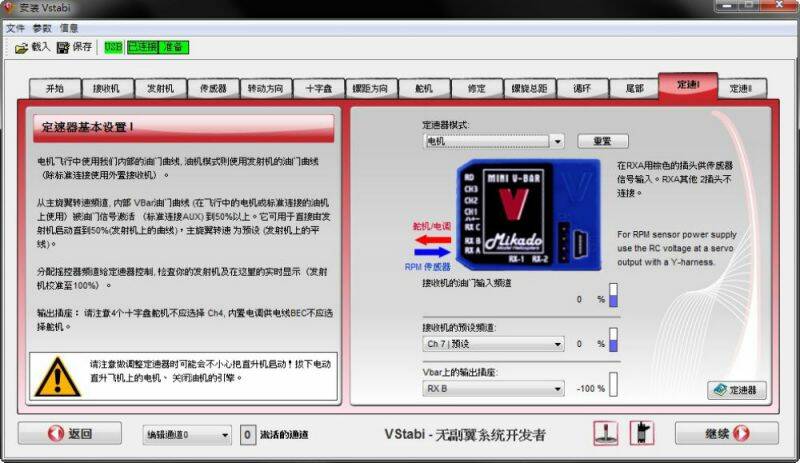Screen dimensions: 800x463
Task: Open the 文件 menu
Action: pos(15,28)
